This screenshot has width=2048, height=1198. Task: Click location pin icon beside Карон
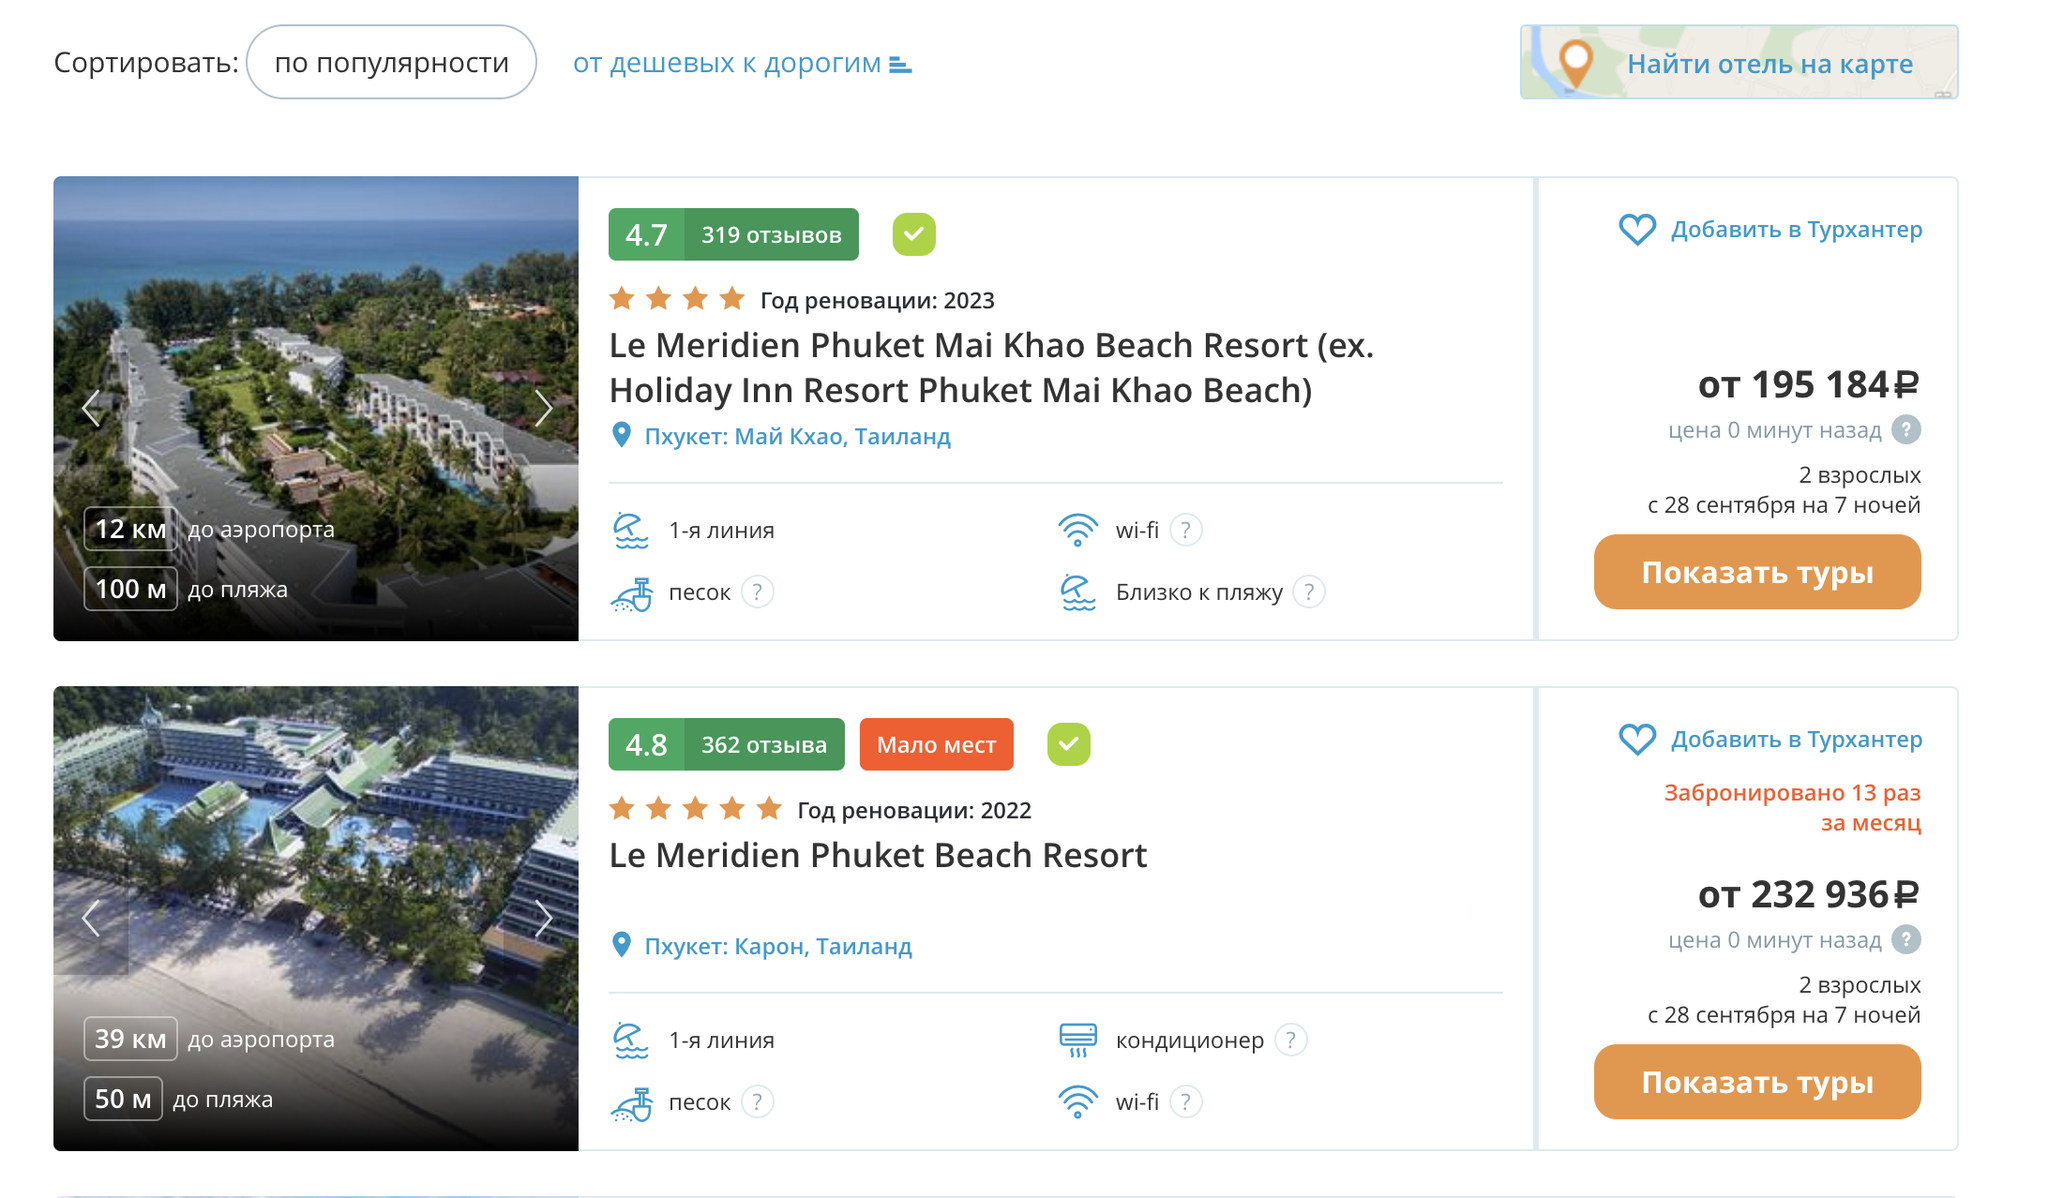coord(621,945)
